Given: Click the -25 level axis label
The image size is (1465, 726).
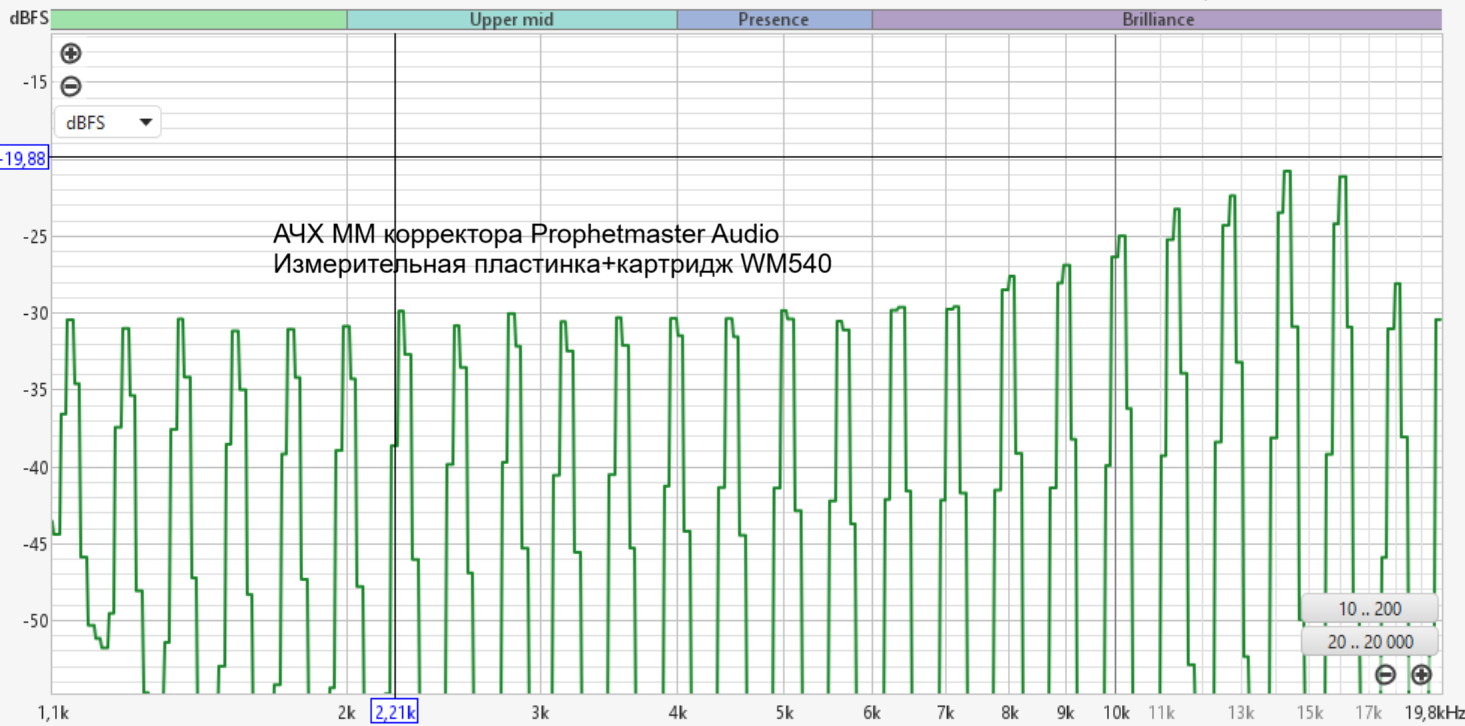Looking at the screenshot, I should coord(35,237).
